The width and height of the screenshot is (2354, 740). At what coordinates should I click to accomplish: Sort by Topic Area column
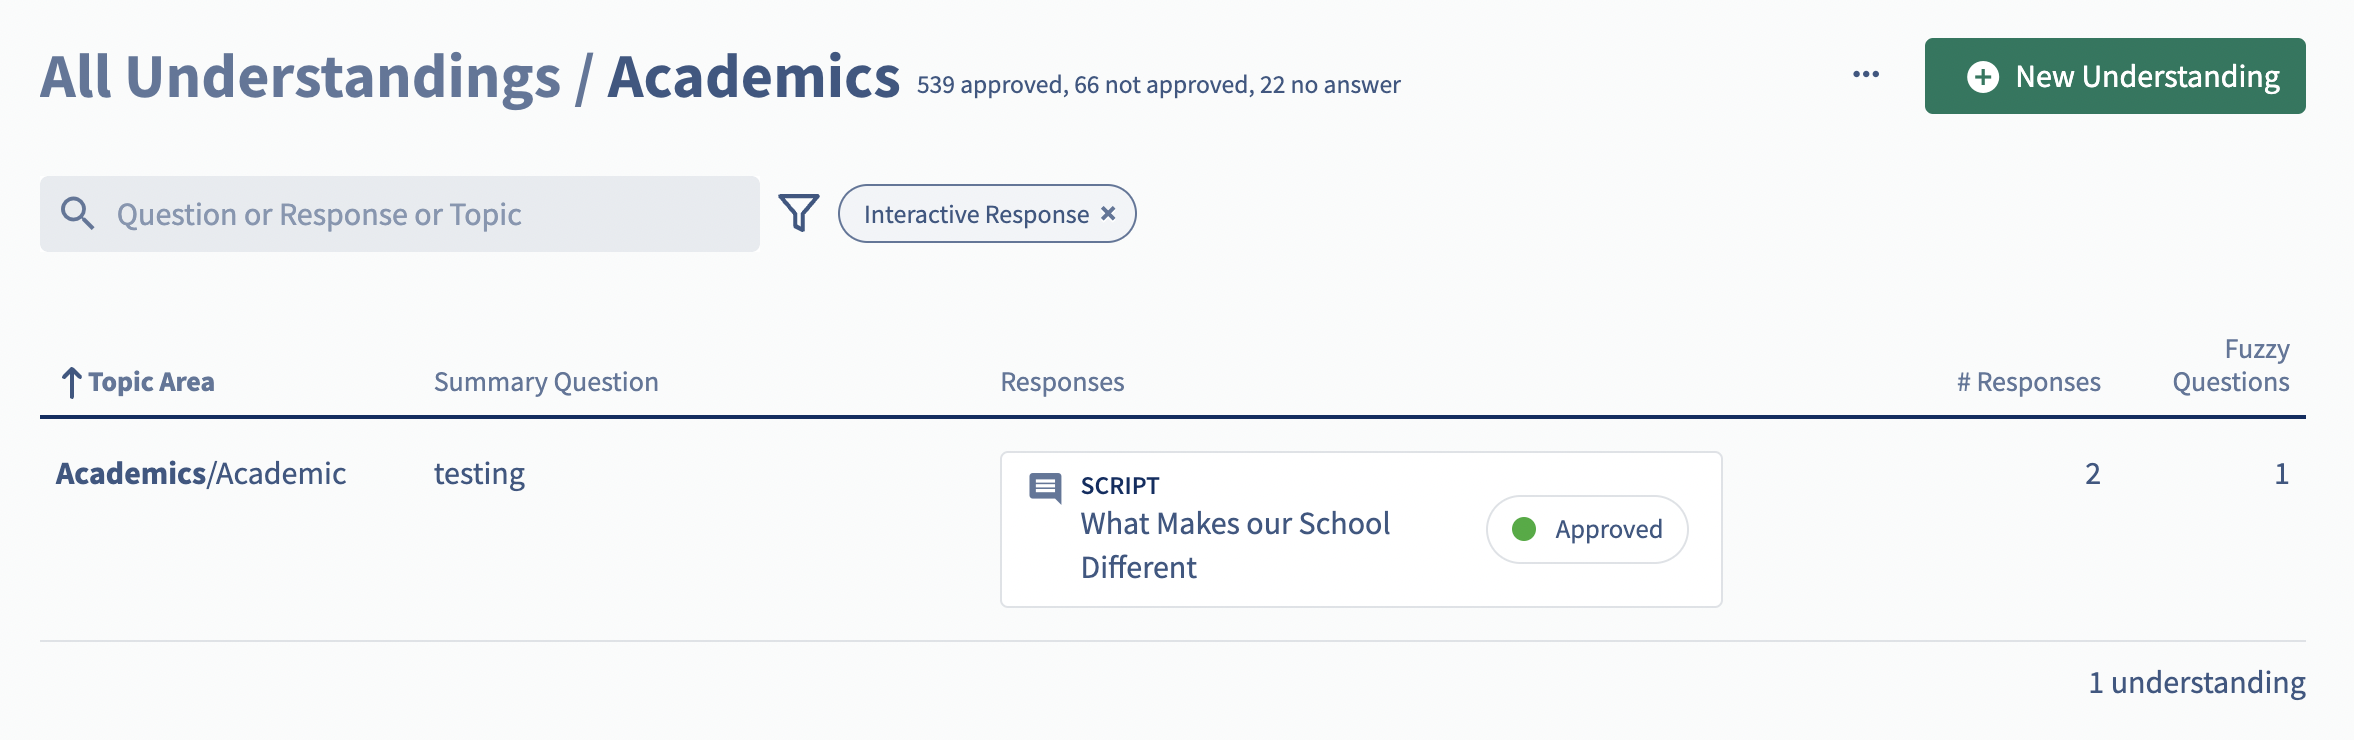pyautogui.click(x=151, y=382)
